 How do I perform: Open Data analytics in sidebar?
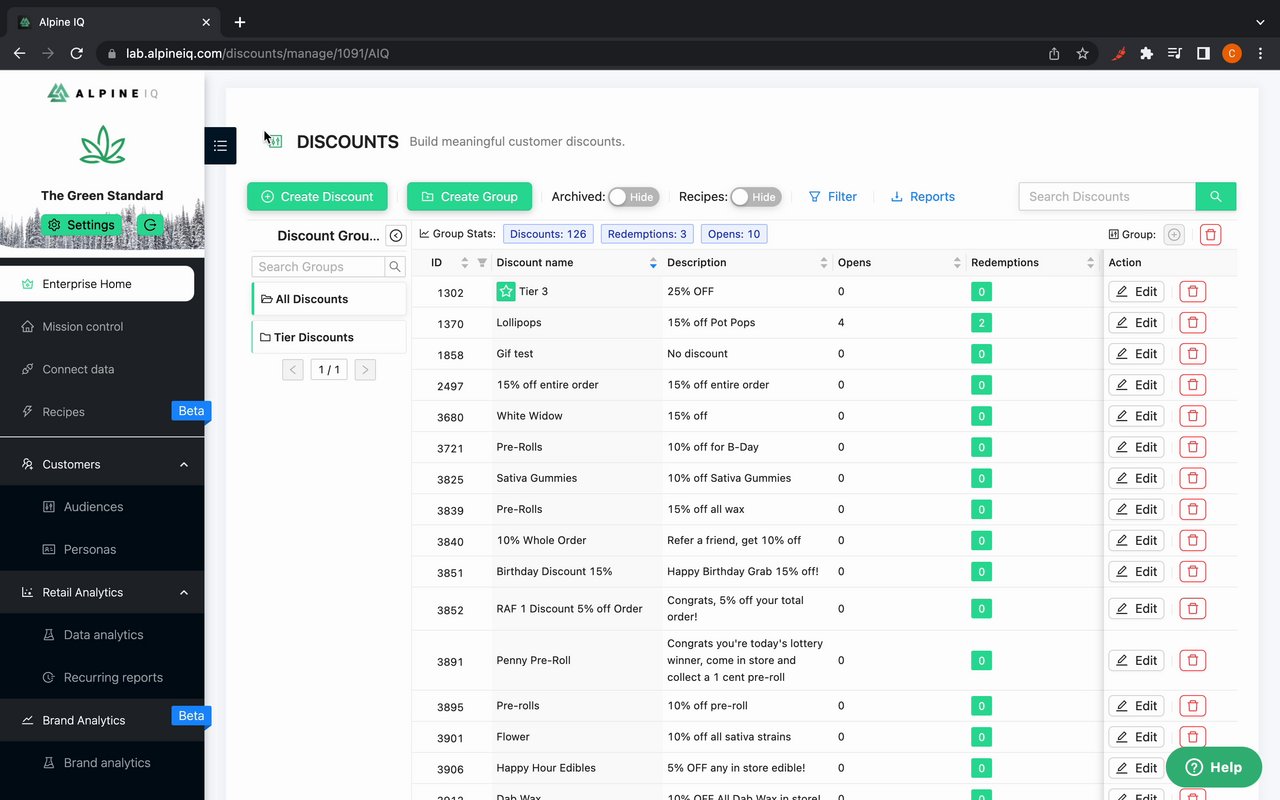pos(103,635)
